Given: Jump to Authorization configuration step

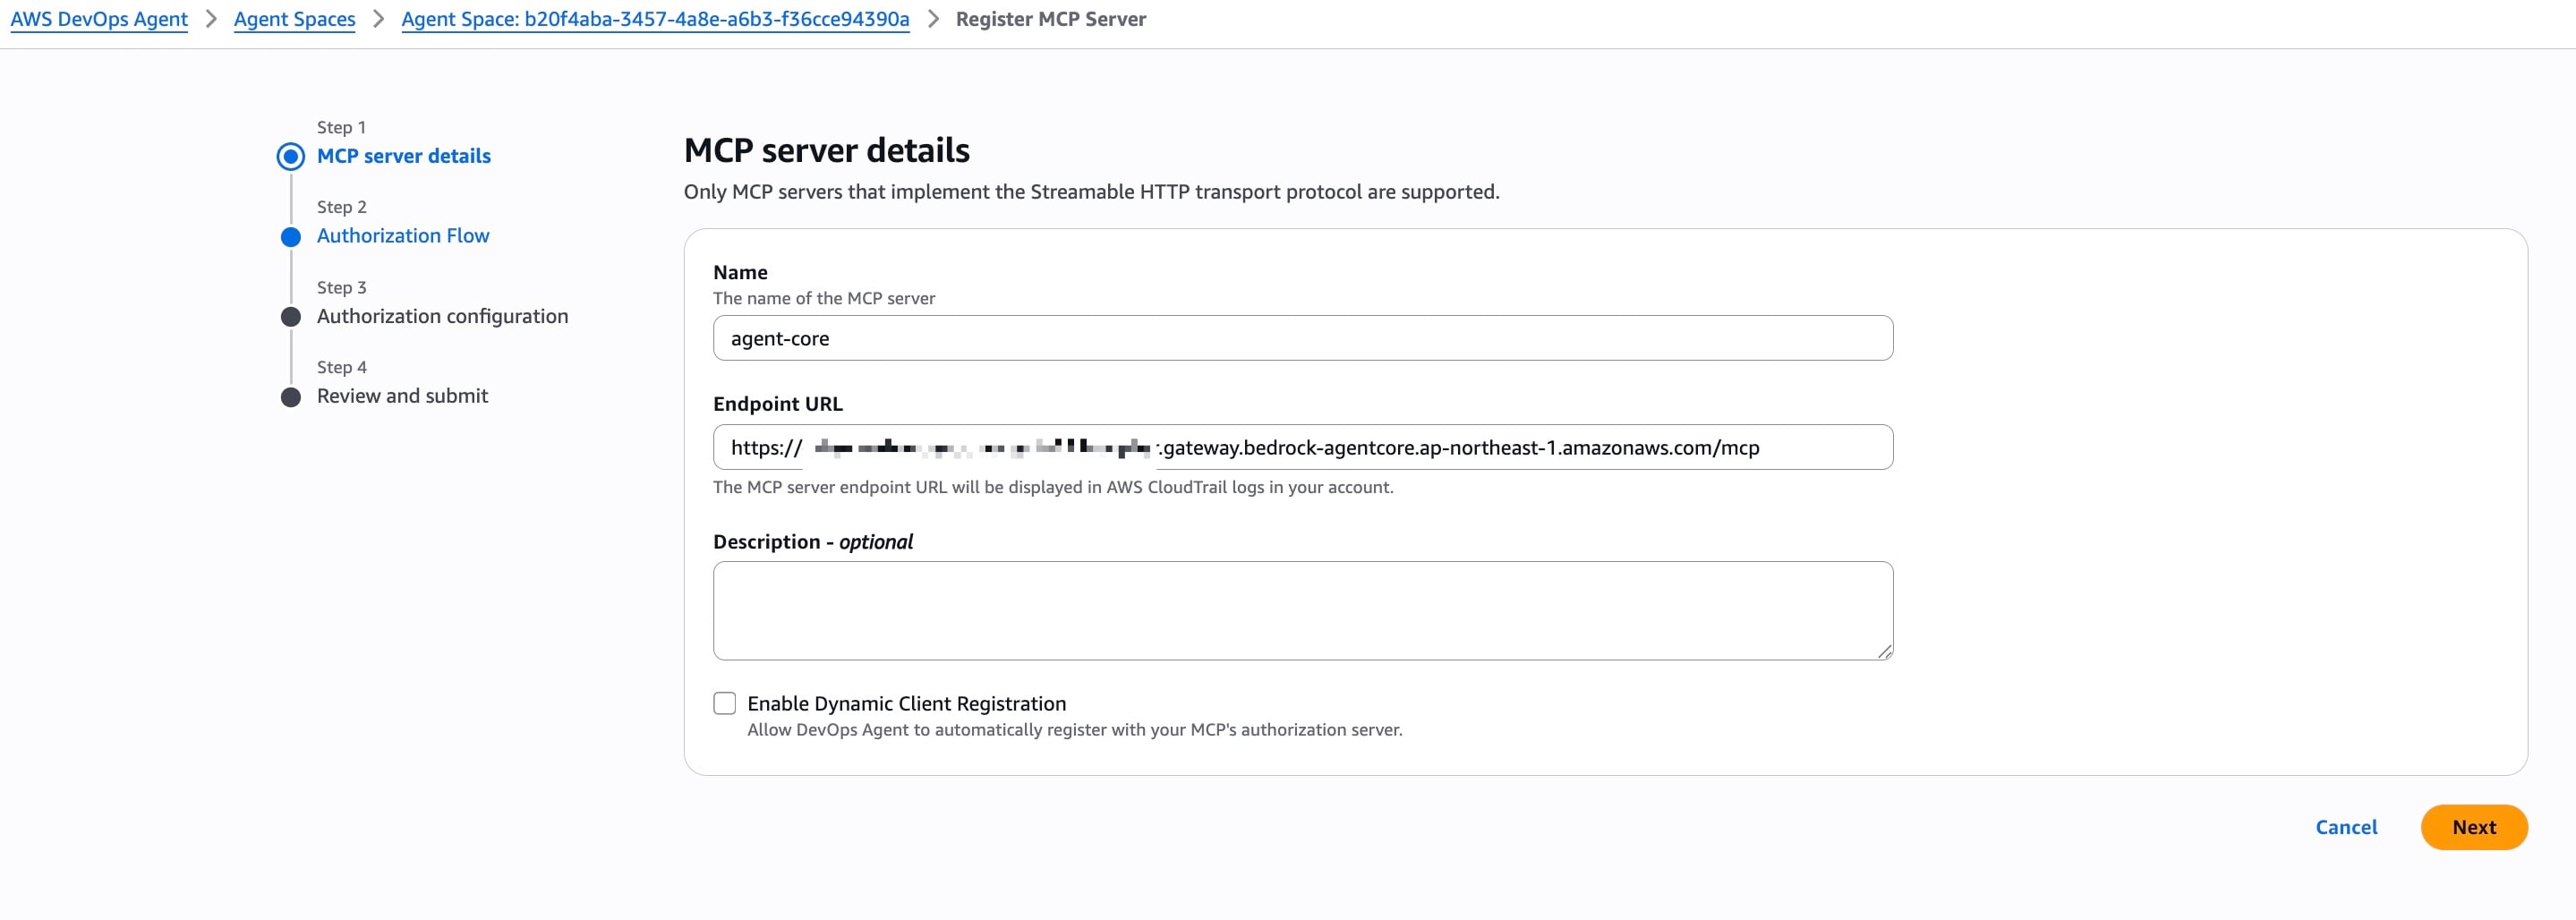Looking at the screenshot, I should pyautogui.click(x=442, y=315).
